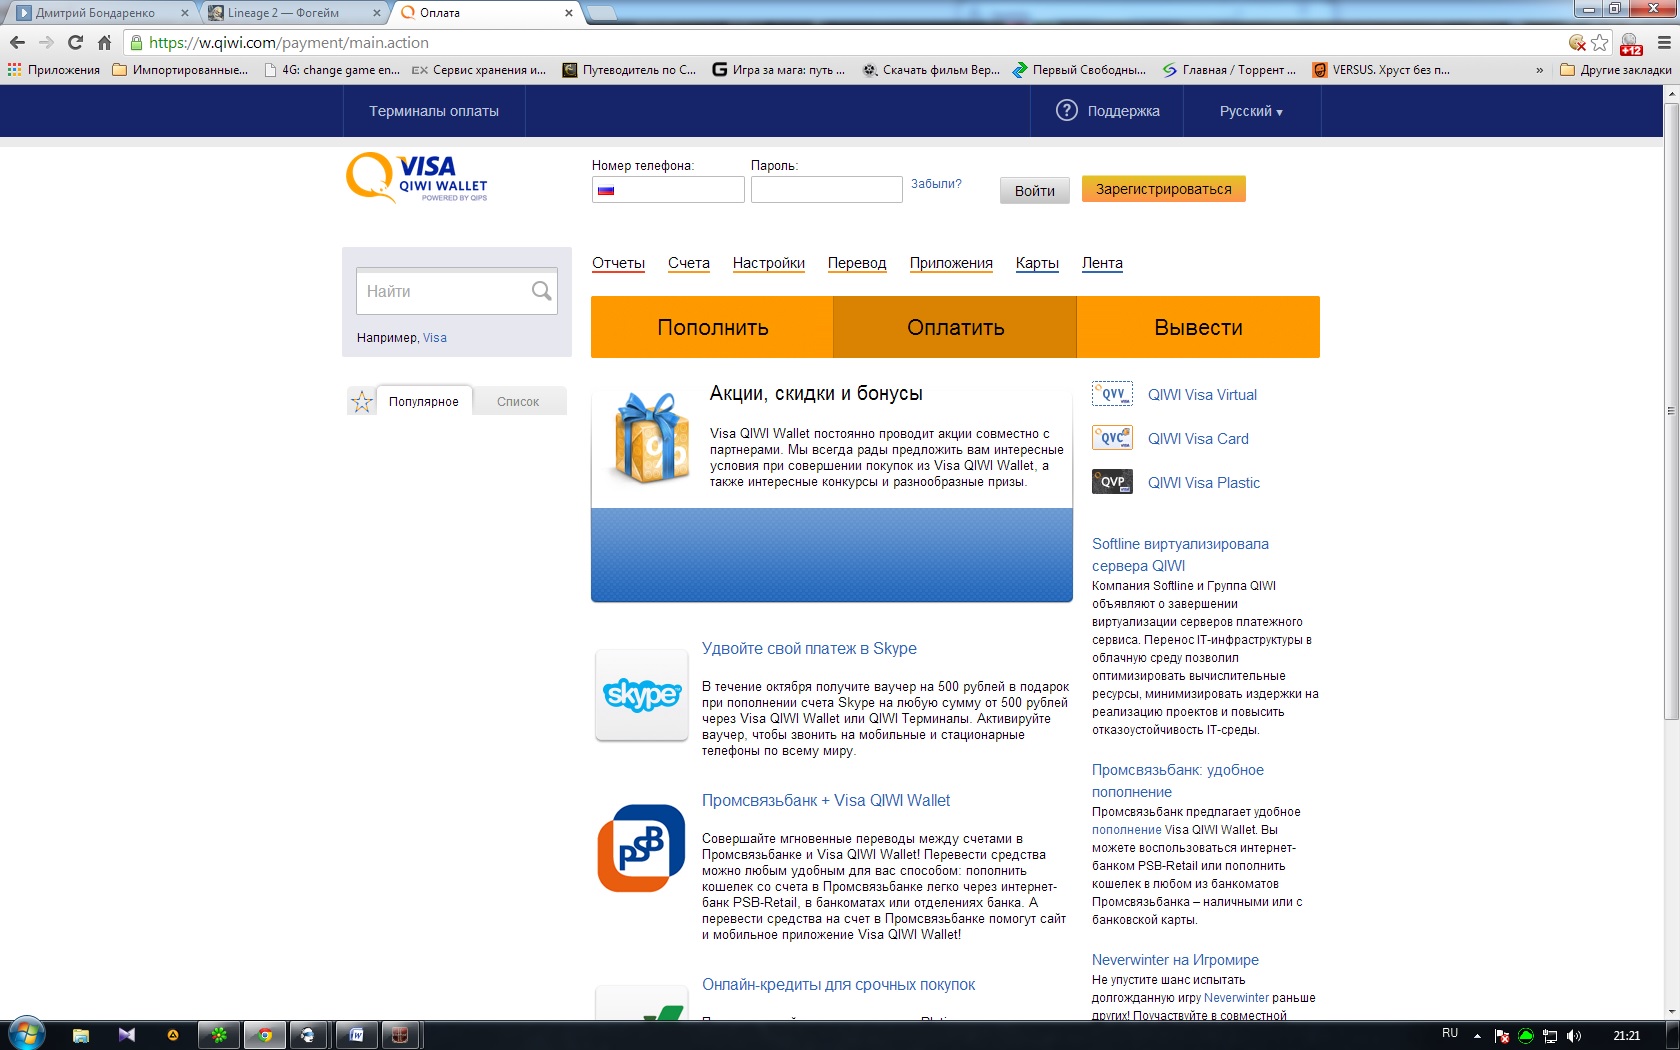This screenshot has width=1680, height=1050.
Task: Click the Пополнить button
Action: click(x=712, y=327)
